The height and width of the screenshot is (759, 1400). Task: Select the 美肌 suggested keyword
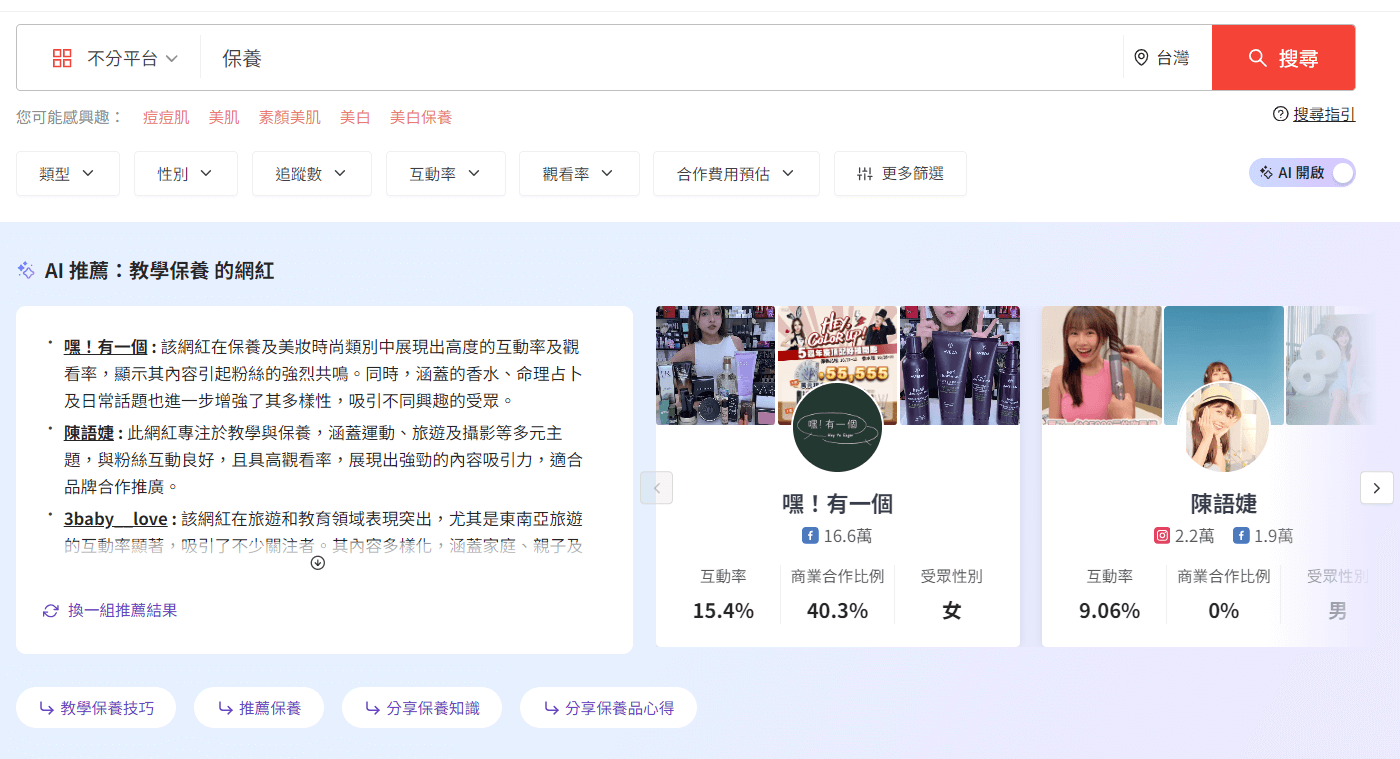[x=224, y=117]
